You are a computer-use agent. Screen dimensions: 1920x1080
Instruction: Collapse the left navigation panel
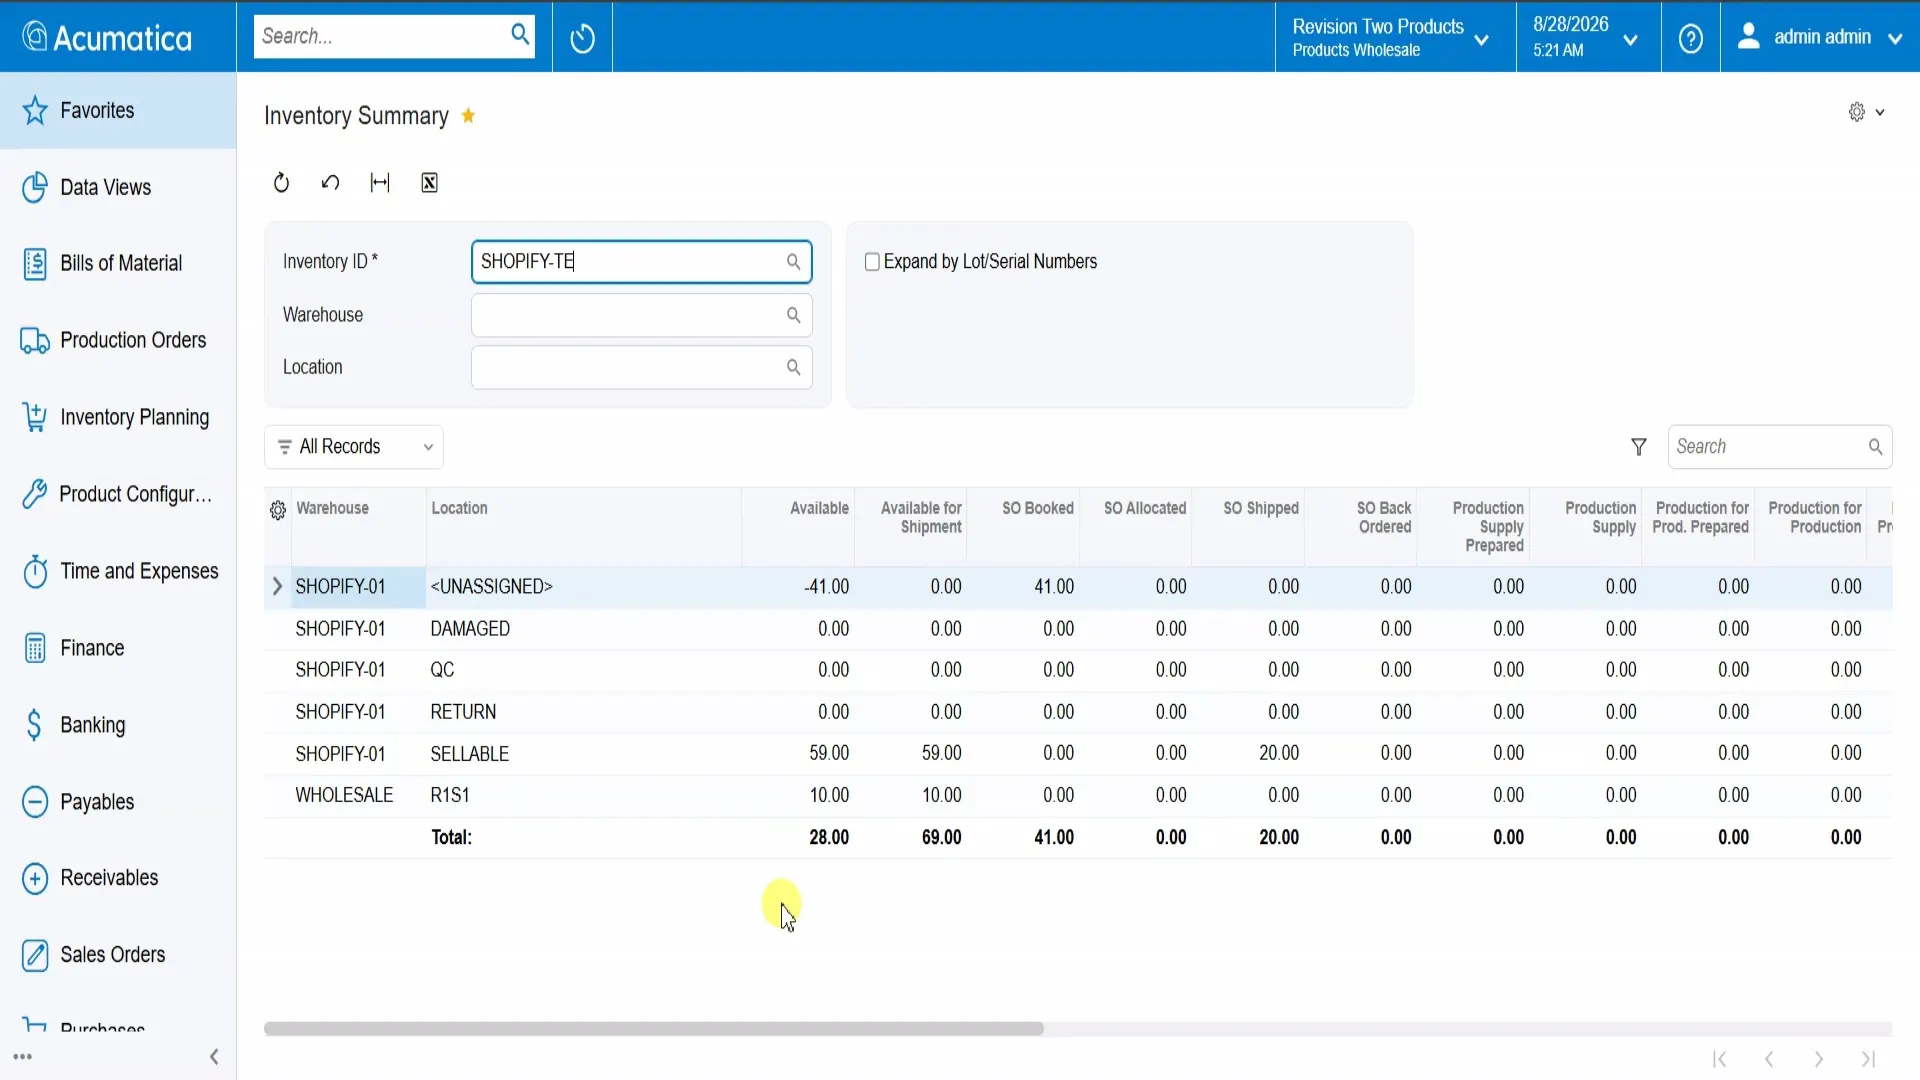pyautogui.click(x=214, y=1057)
